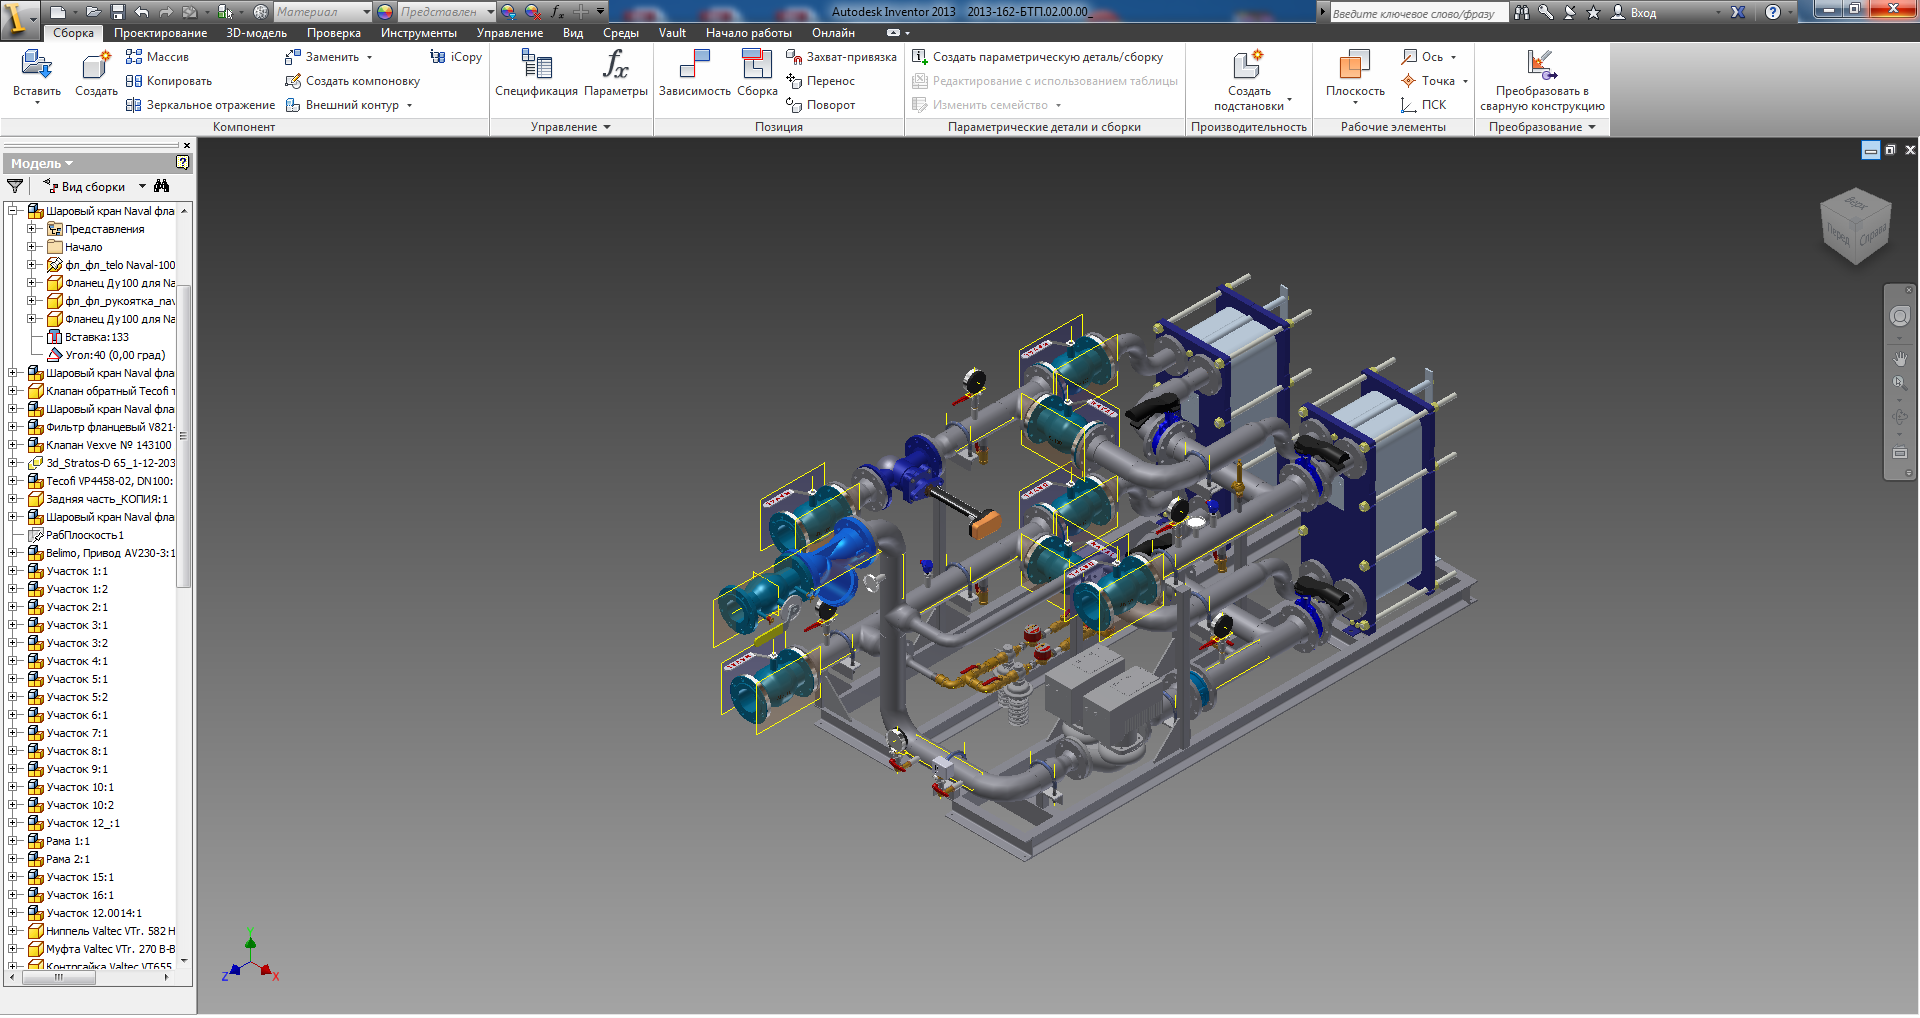This screenshot has height=1018, width=1920.
Task: Expand the Участок 1:1 tree node
Action: tap(13, 572)
